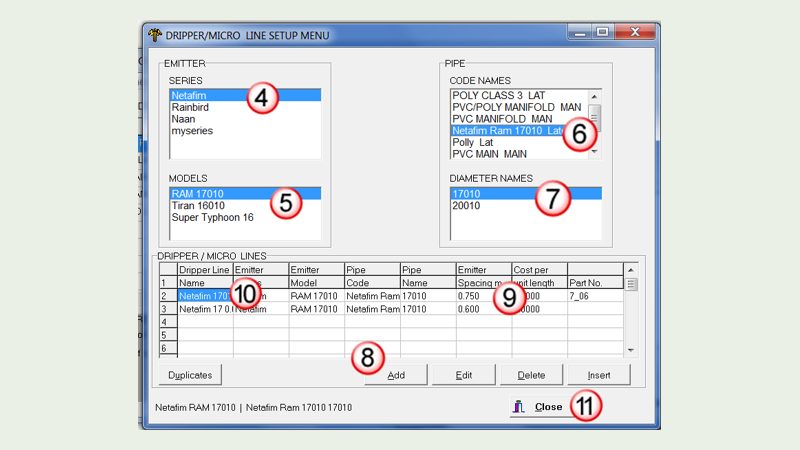Select Netafim in the SERIES list

[x=245, y=95]
